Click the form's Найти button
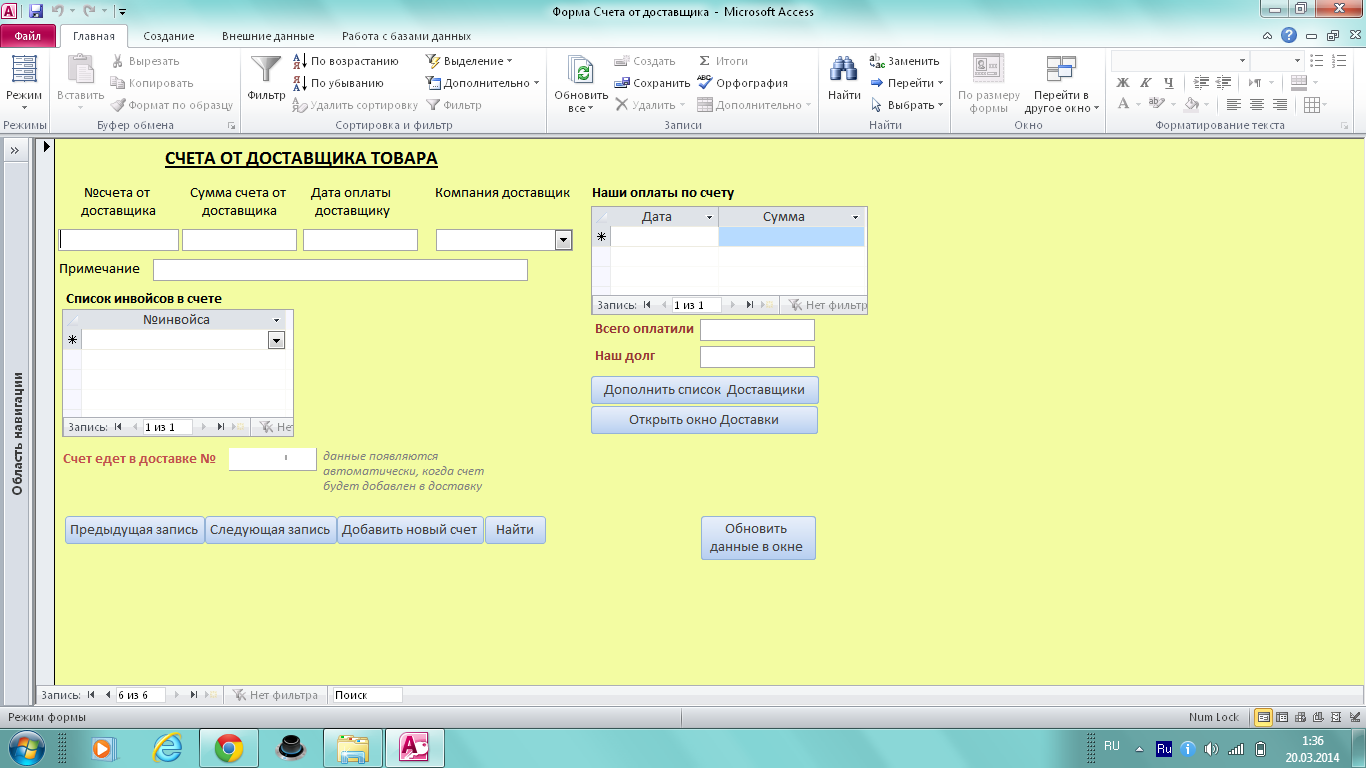Image resolution: width=1366 pixels, height=768 pixels. click(515, 530)
